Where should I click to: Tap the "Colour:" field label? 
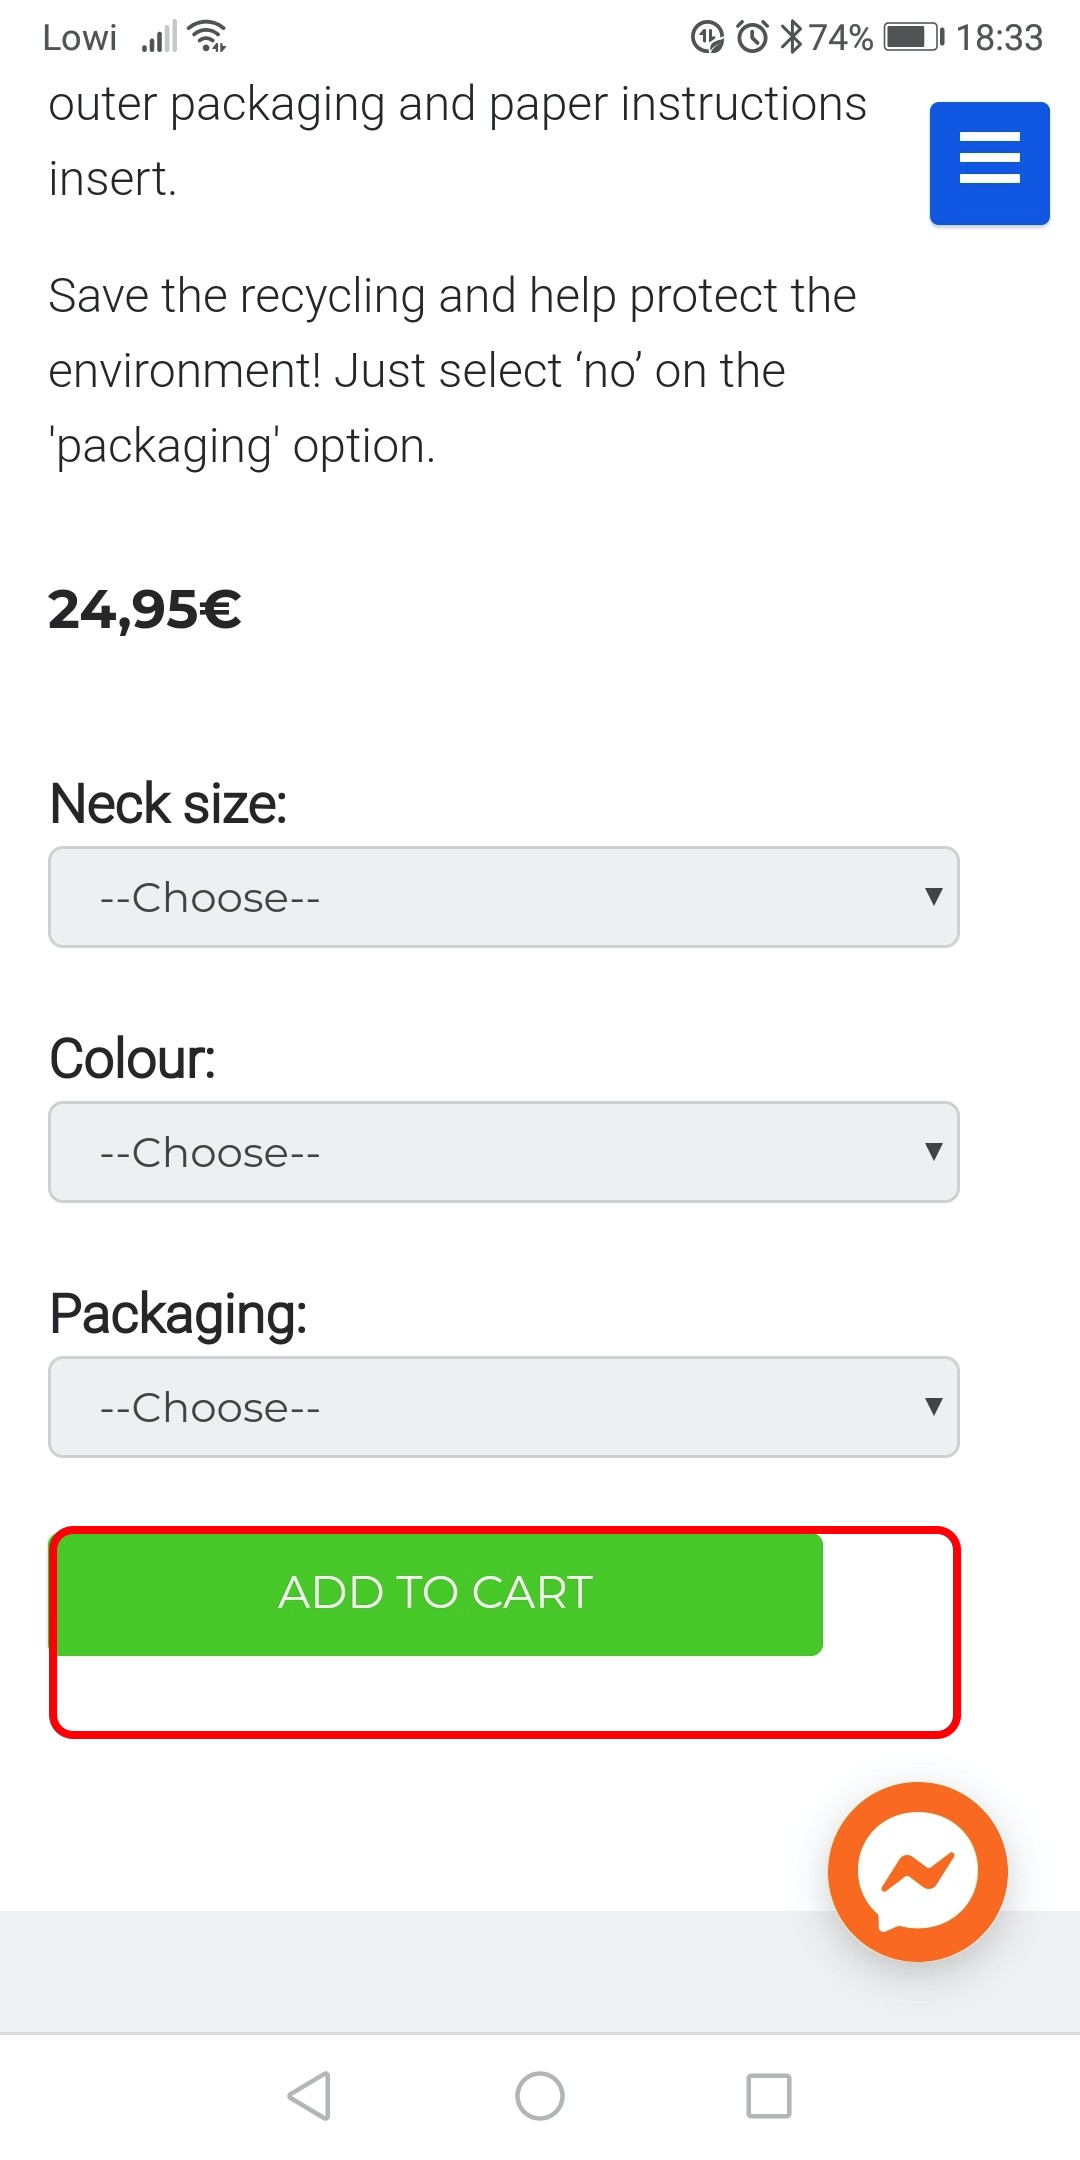[x=132, y=1058]
